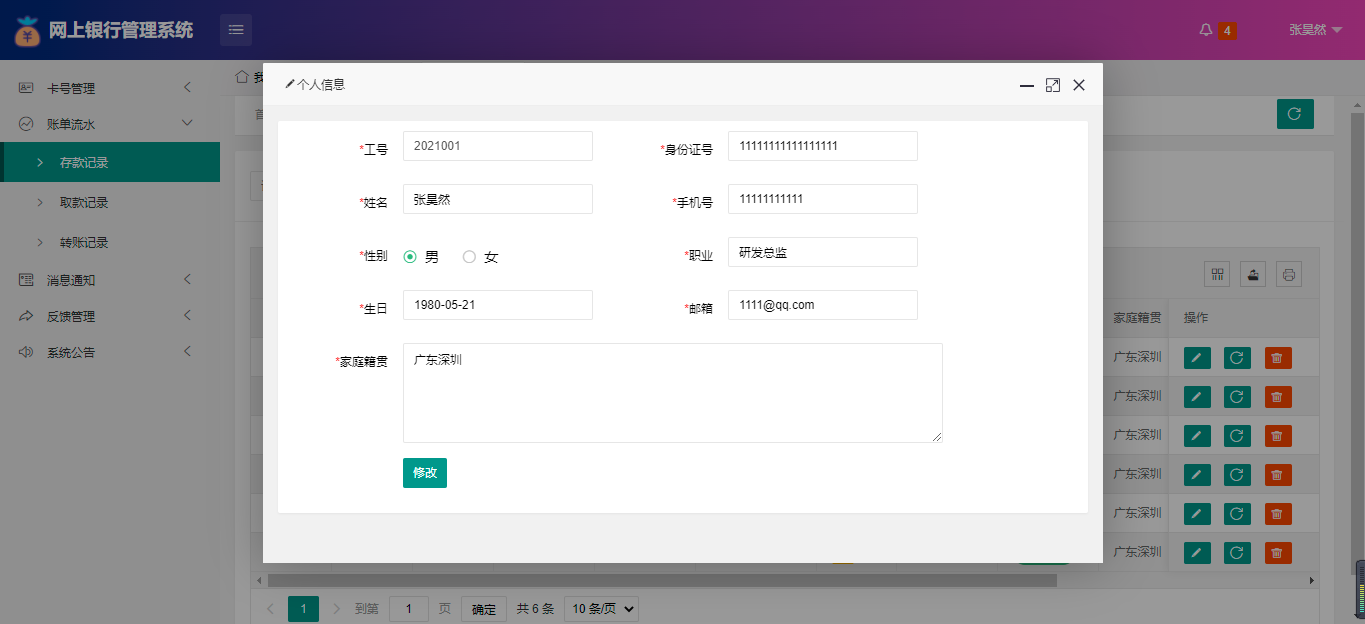1365x624 pixels.
Task: Open 取款记录 in the sidebar
Action: pos(84,202)
